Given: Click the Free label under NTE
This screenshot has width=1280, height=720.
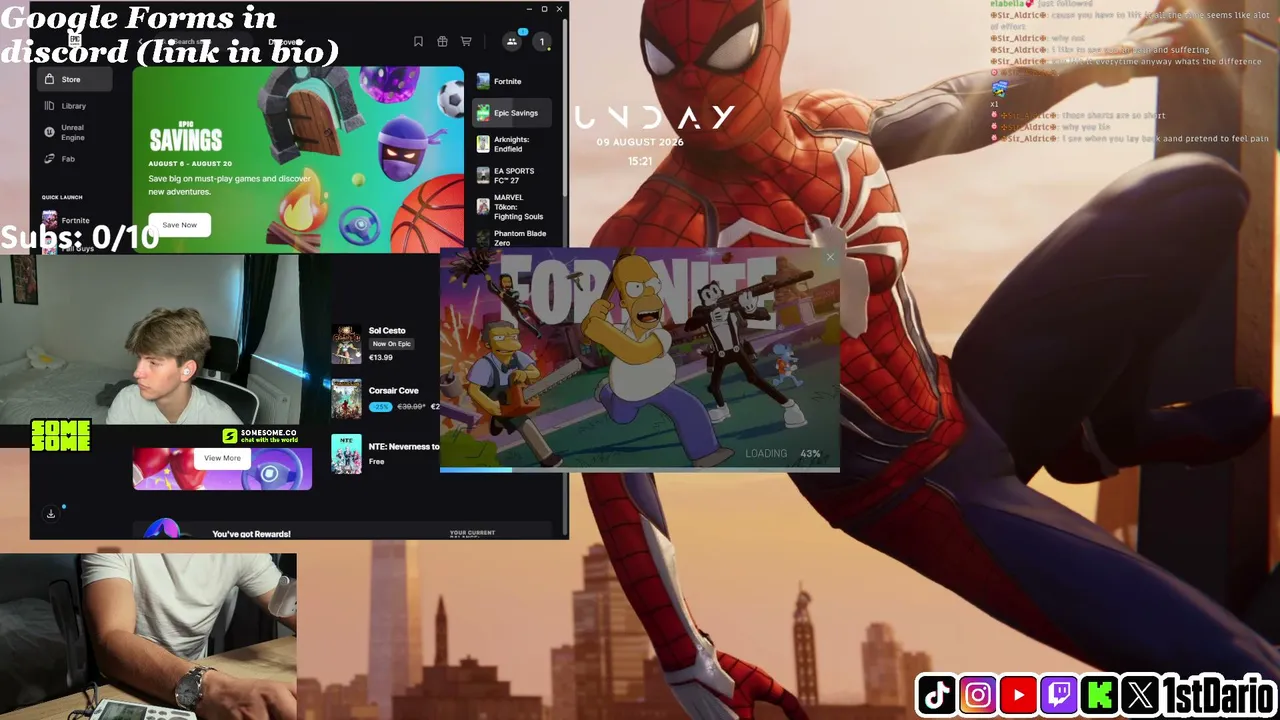Looking at the screenshot, I should 376,462.
